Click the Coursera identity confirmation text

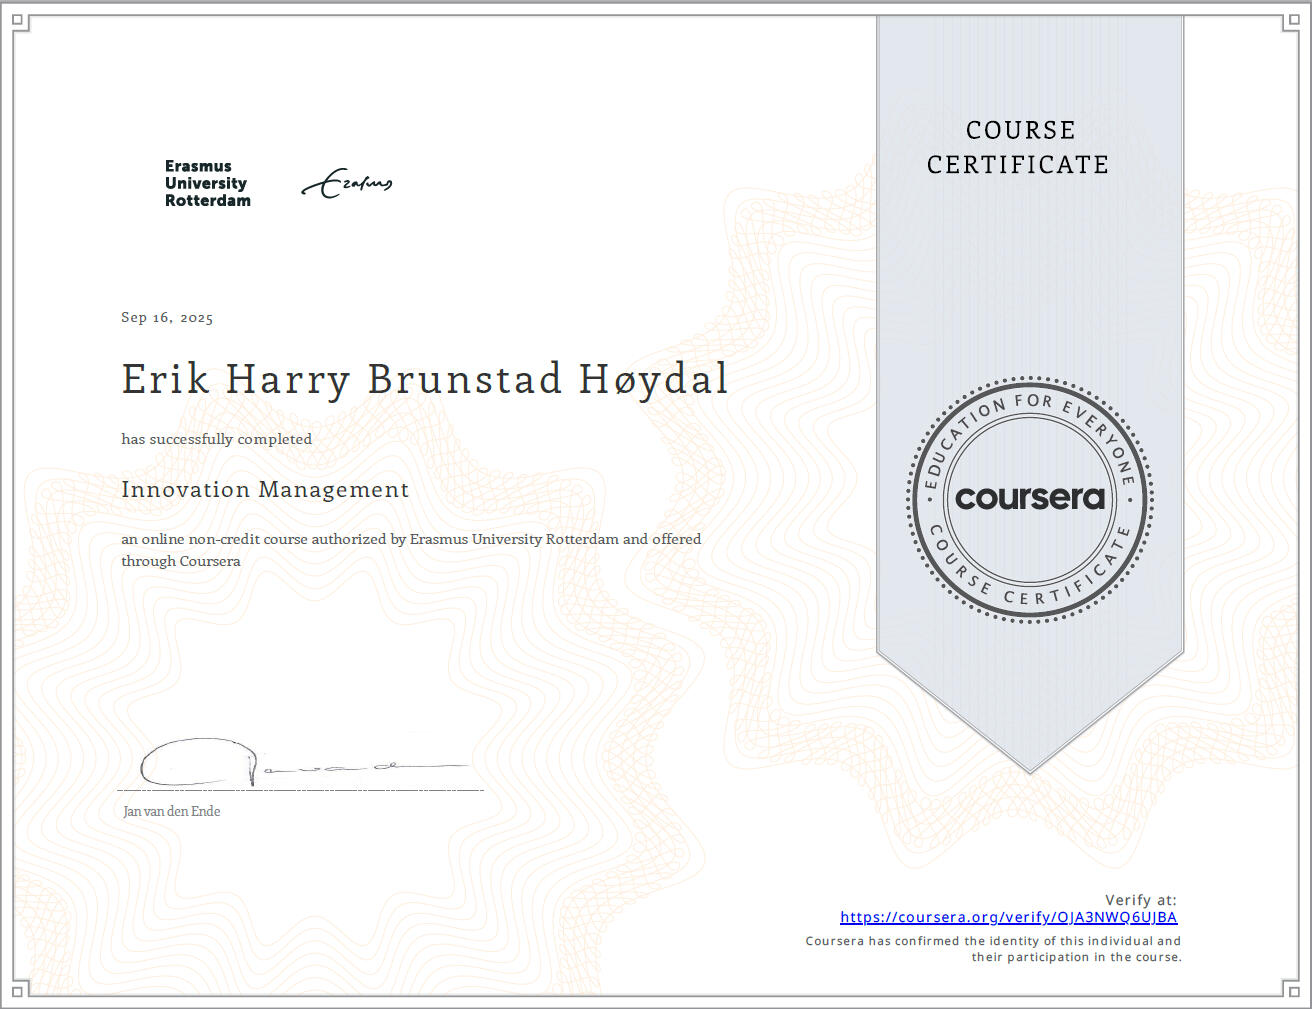pyautogui.click(x=993, y=949)
